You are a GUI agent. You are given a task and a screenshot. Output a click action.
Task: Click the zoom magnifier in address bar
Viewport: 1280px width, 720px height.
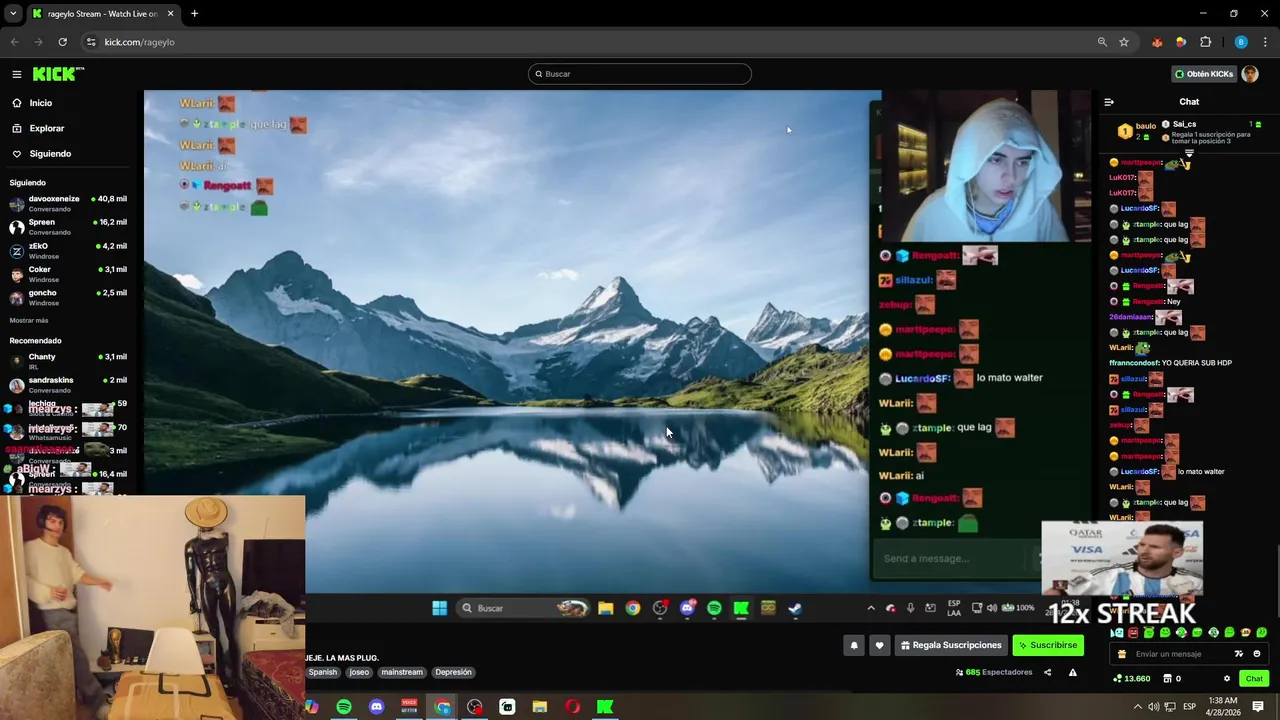coord(1102,42)
